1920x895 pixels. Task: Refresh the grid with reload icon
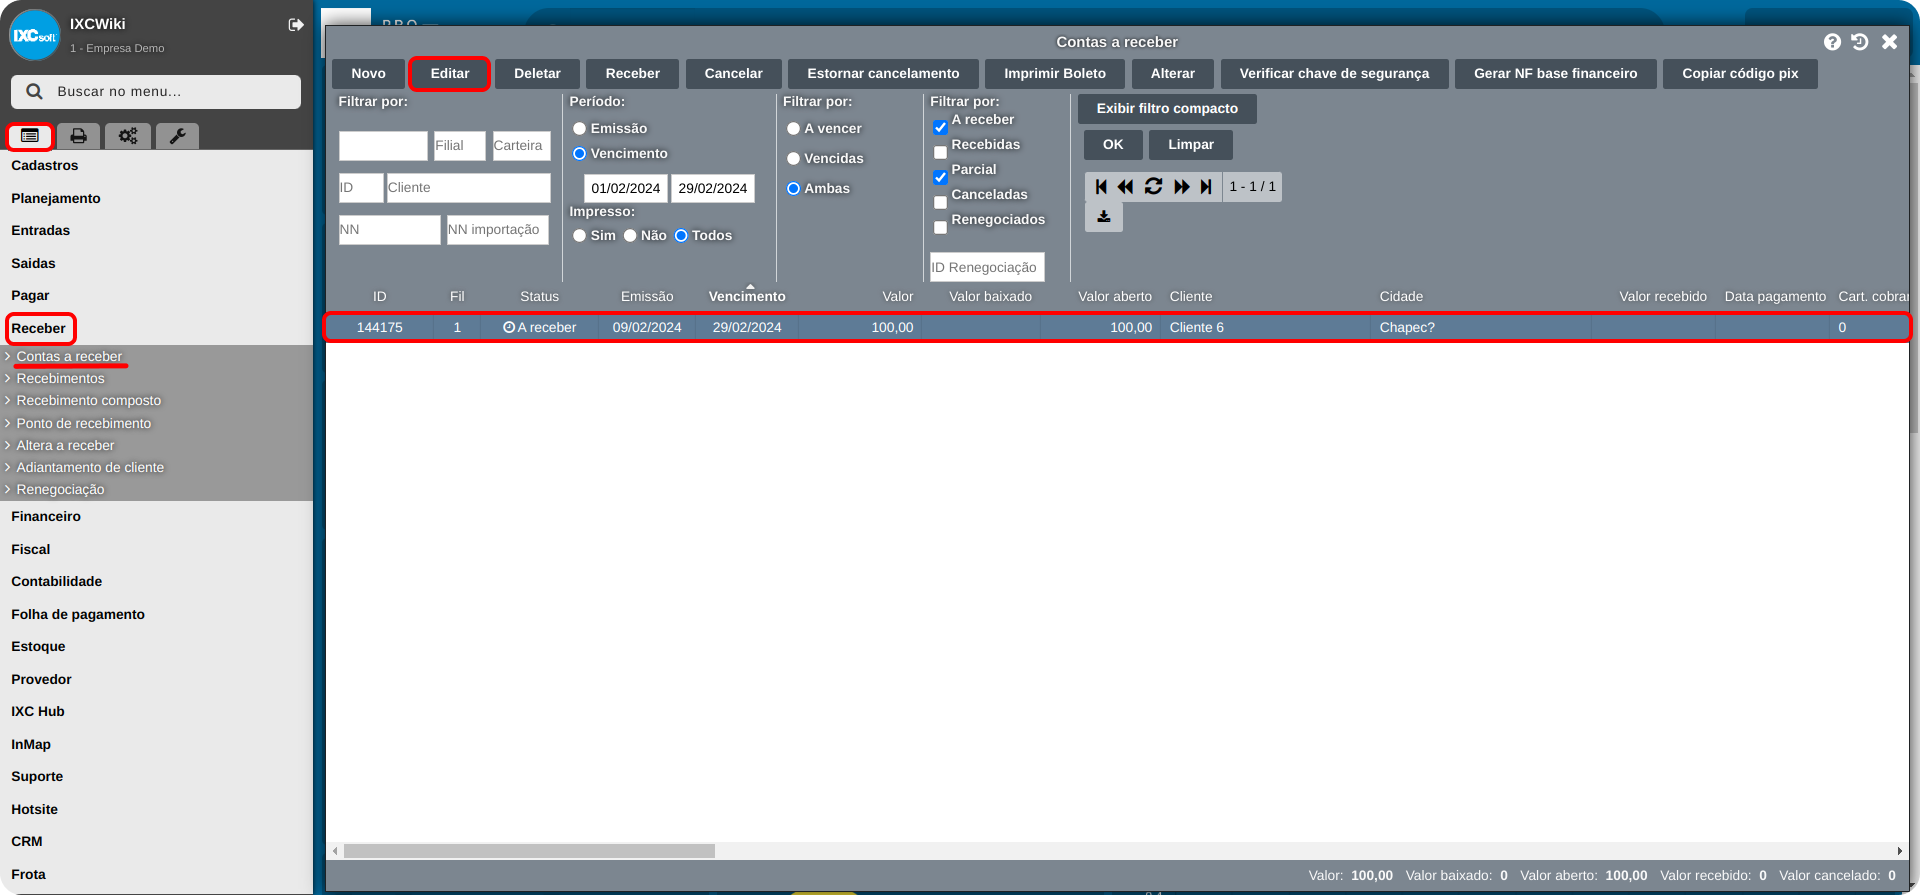pyautogui.click(x=1153, y=187)
